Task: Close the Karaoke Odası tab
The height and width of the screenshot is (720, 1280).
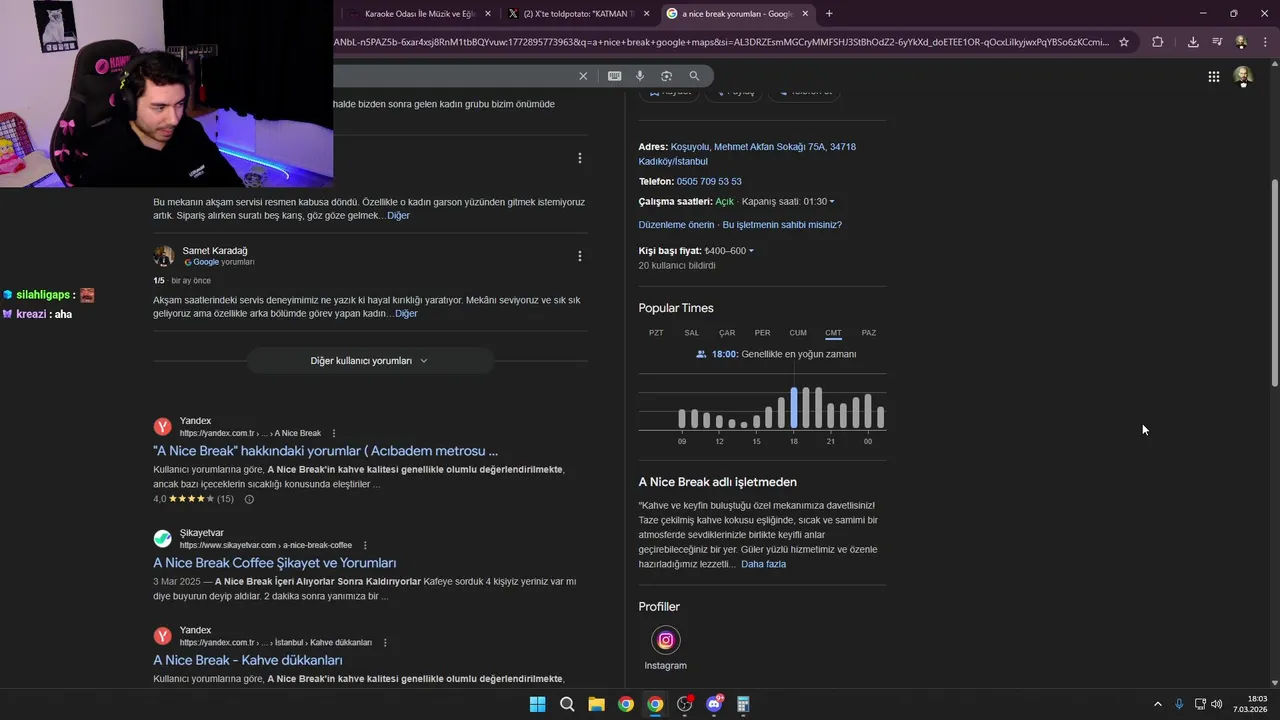Action: 488,14
